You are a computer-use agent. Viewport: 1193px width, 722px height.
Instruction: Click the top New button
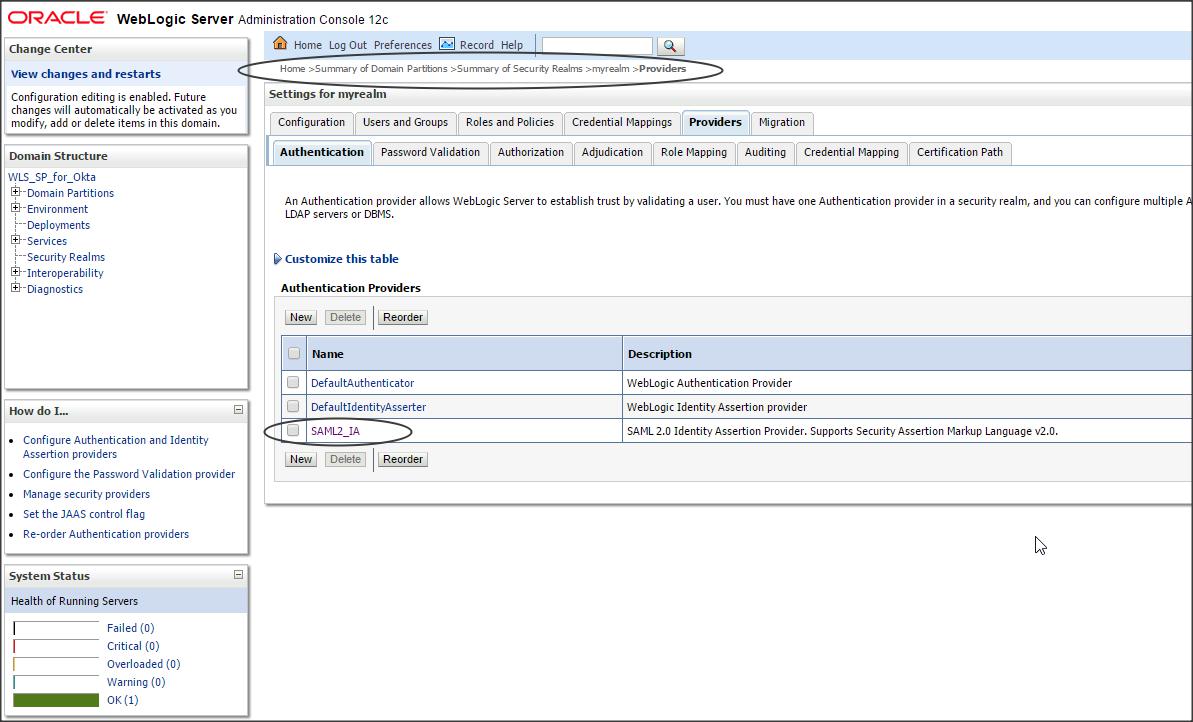301,317
